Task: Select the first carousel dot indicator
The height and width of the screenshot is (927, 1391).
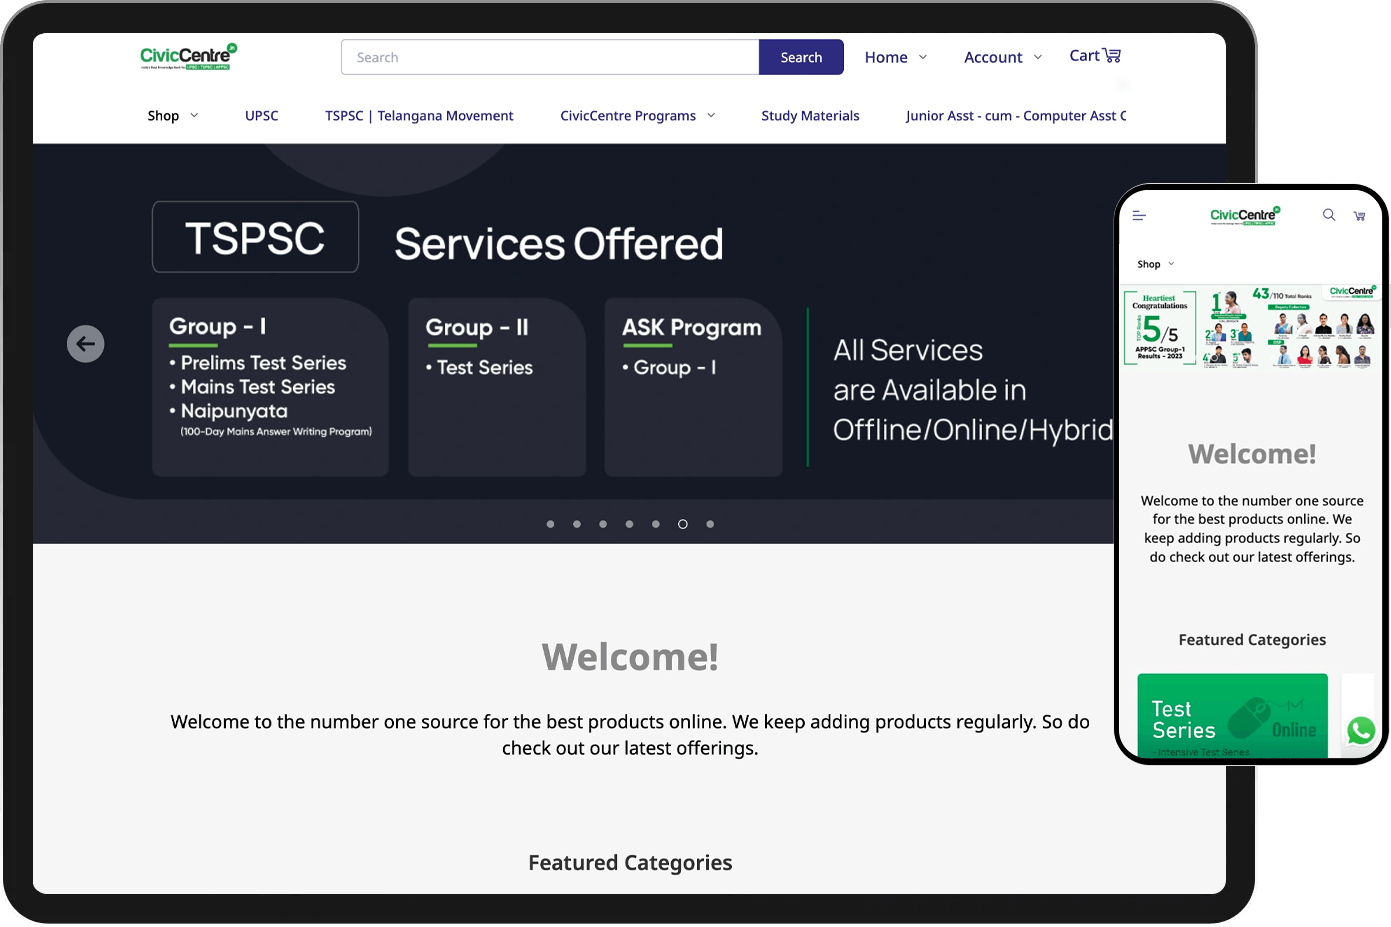Action: click(550, 524)
